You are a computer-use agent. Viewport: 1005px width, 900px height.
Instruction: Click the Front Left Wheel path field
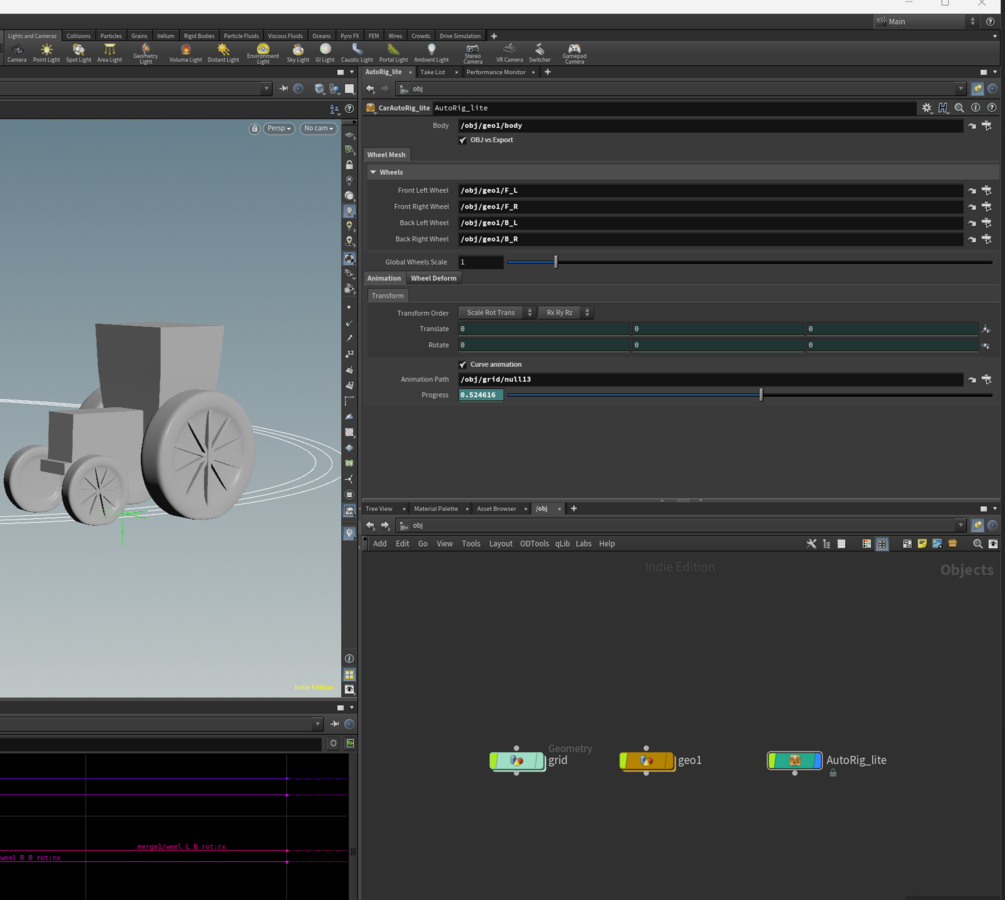coord(710,190)
